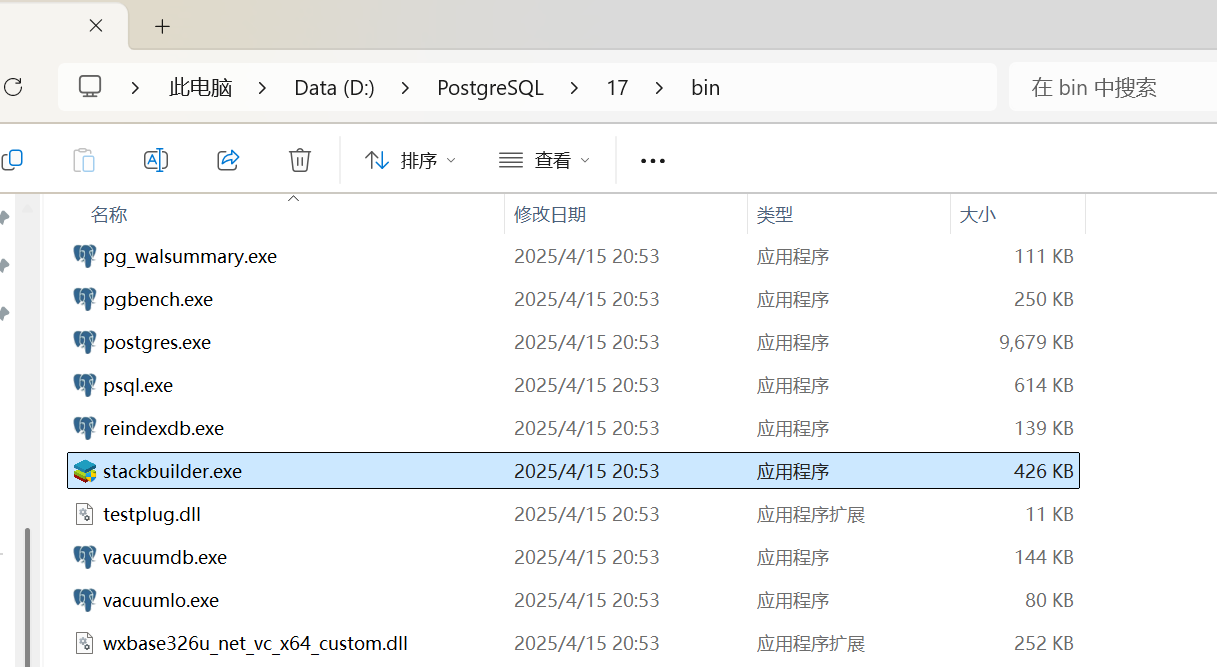Click the psql.exe elephant icon

tap(85, 385)
